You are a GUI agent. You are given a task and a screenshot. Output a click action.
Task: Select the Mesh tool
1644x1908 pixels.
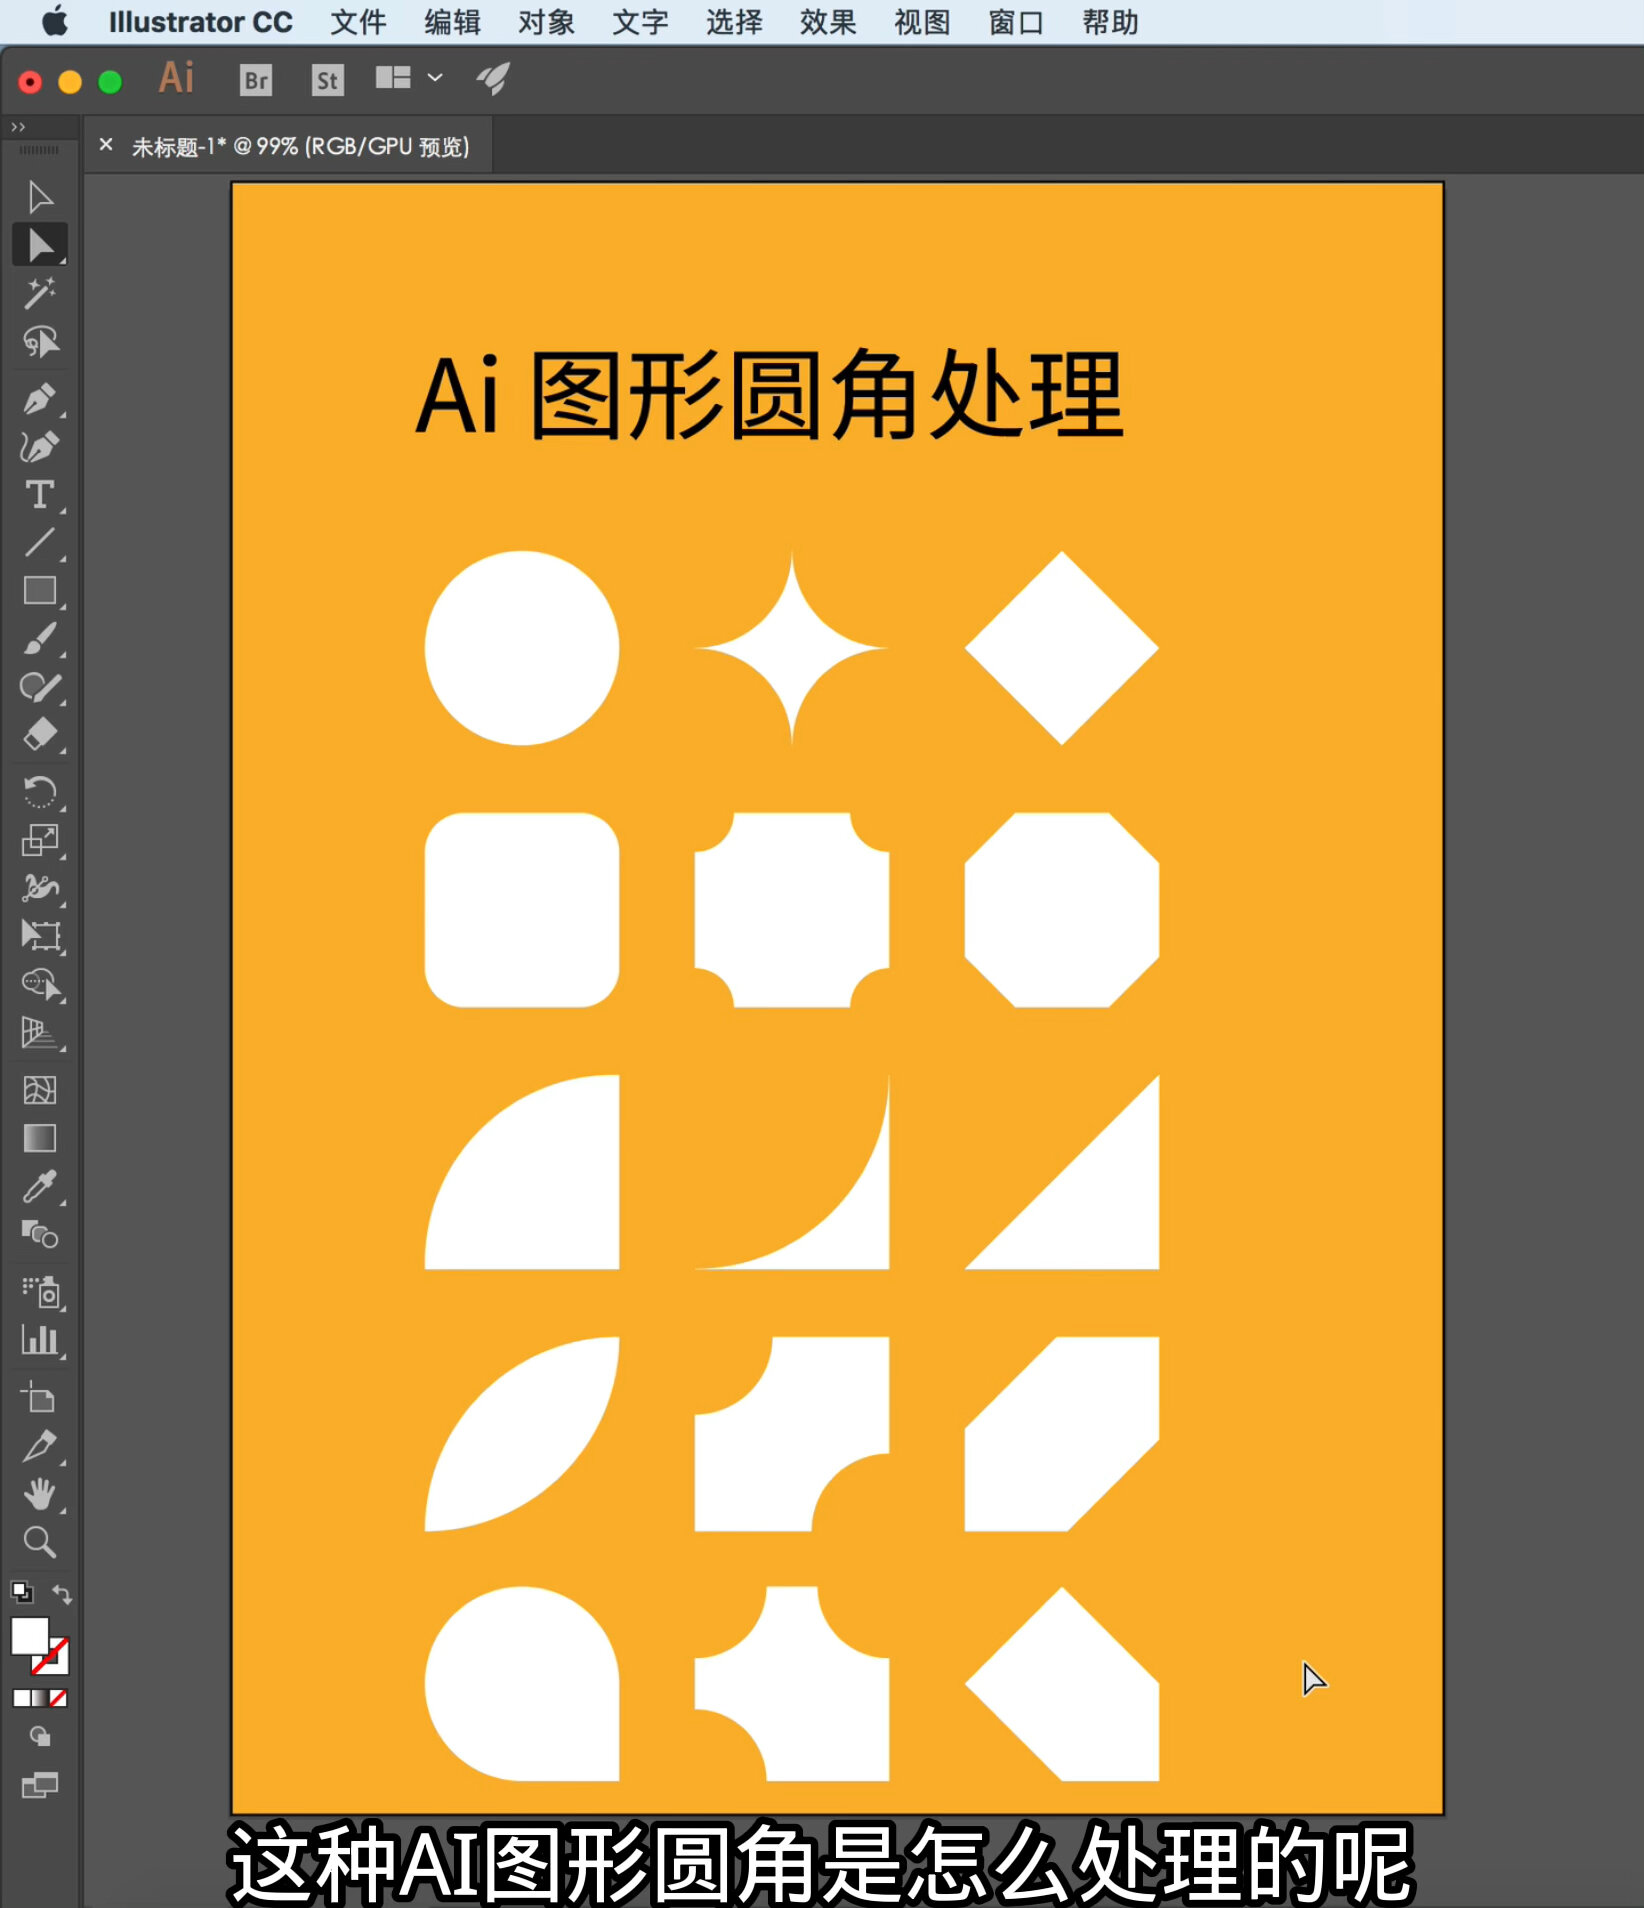click(40, 1089)
